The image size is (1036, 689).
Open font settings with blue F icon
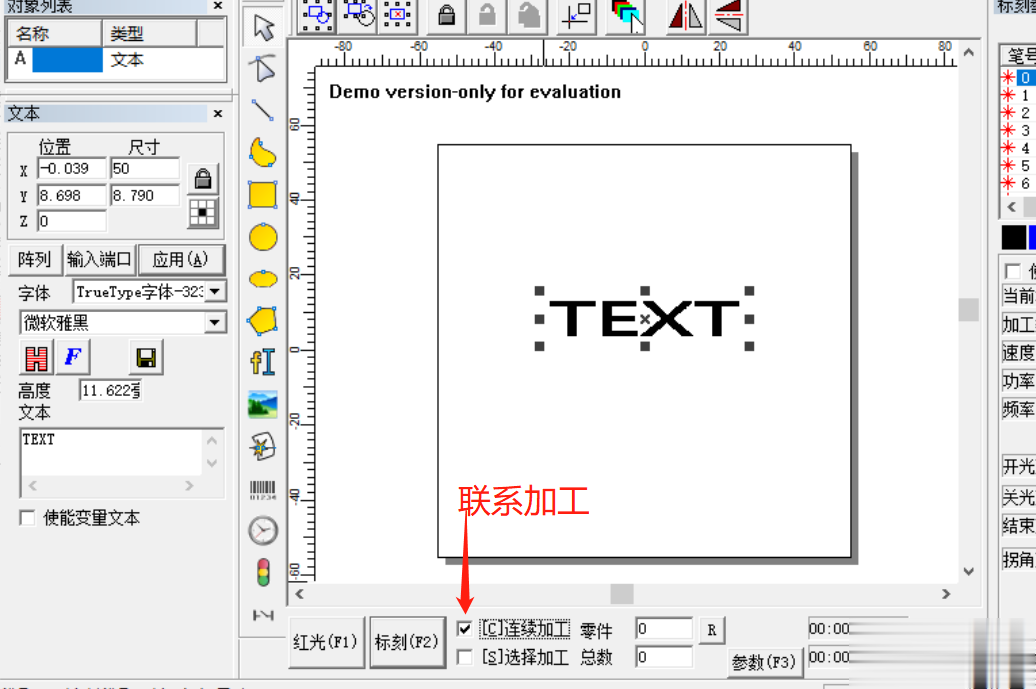(x=73, y=358)
